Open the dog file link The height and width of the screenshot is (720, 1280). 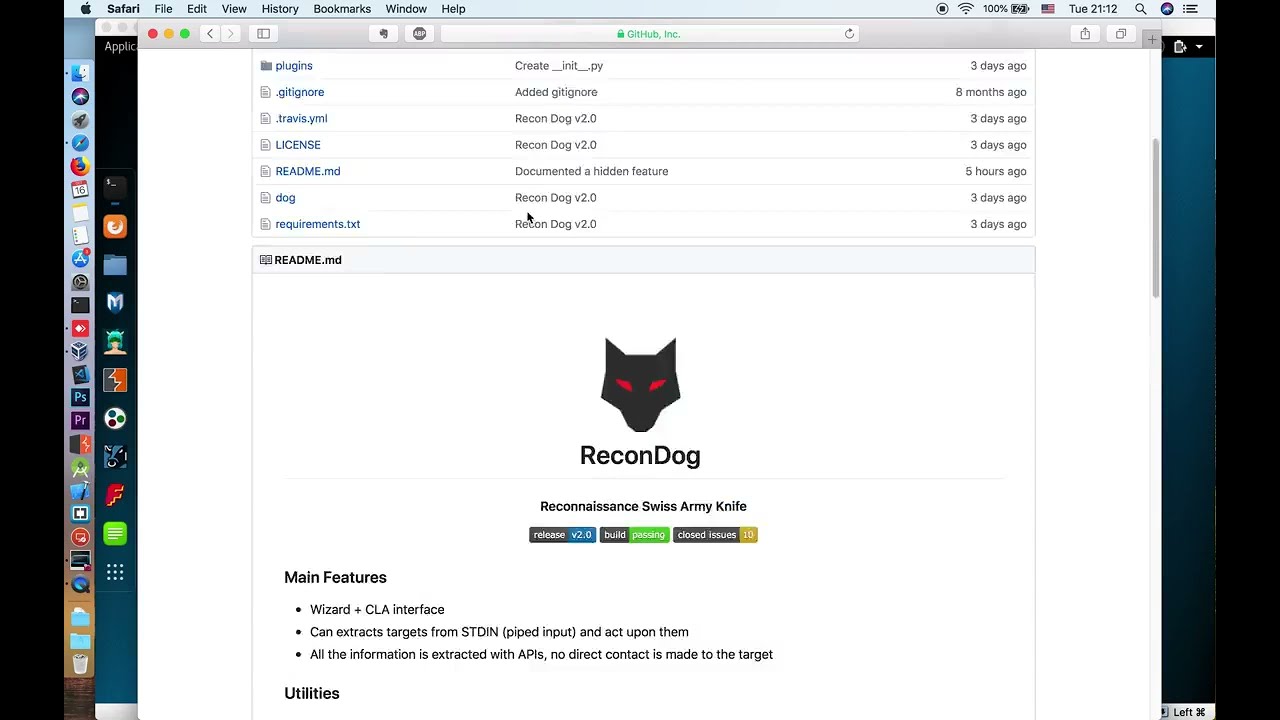click(x=285, y=198)
